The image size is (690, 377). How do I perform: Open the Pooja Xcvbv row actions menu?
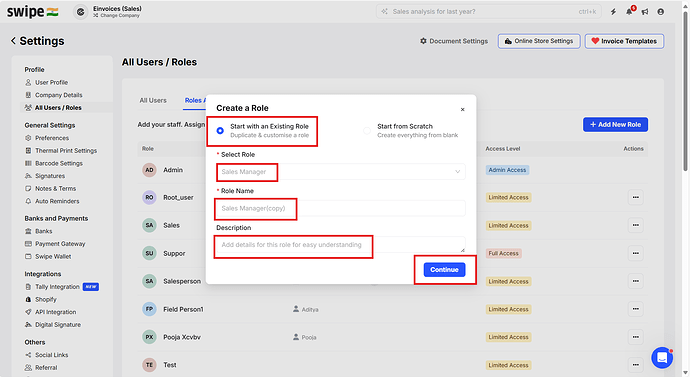pos(635,337)
